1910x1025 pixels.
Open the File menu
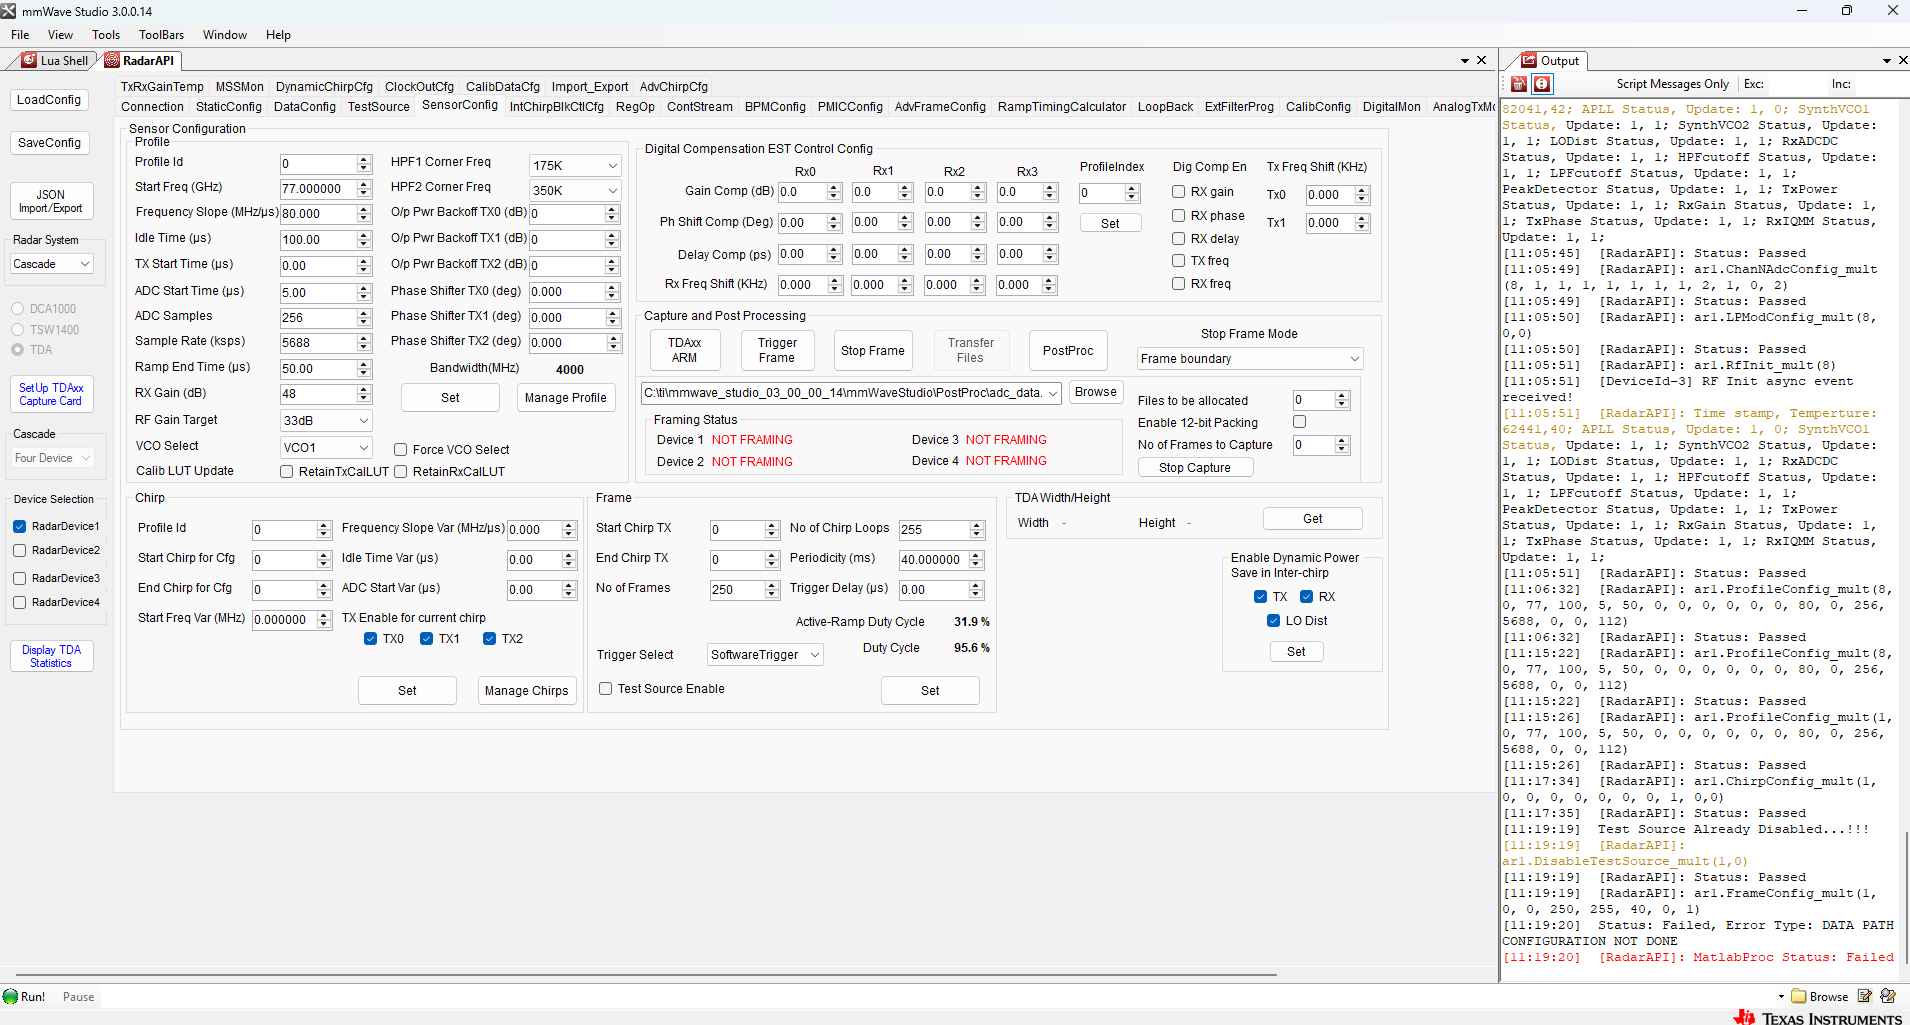[x=20, y=35]
